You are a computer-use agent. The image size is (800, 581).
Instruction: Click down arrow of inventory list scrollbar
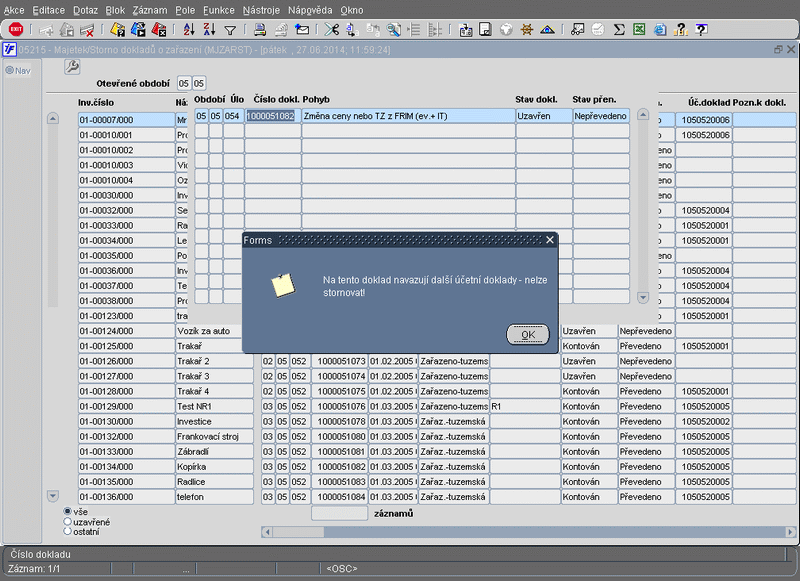pos(53,495)
